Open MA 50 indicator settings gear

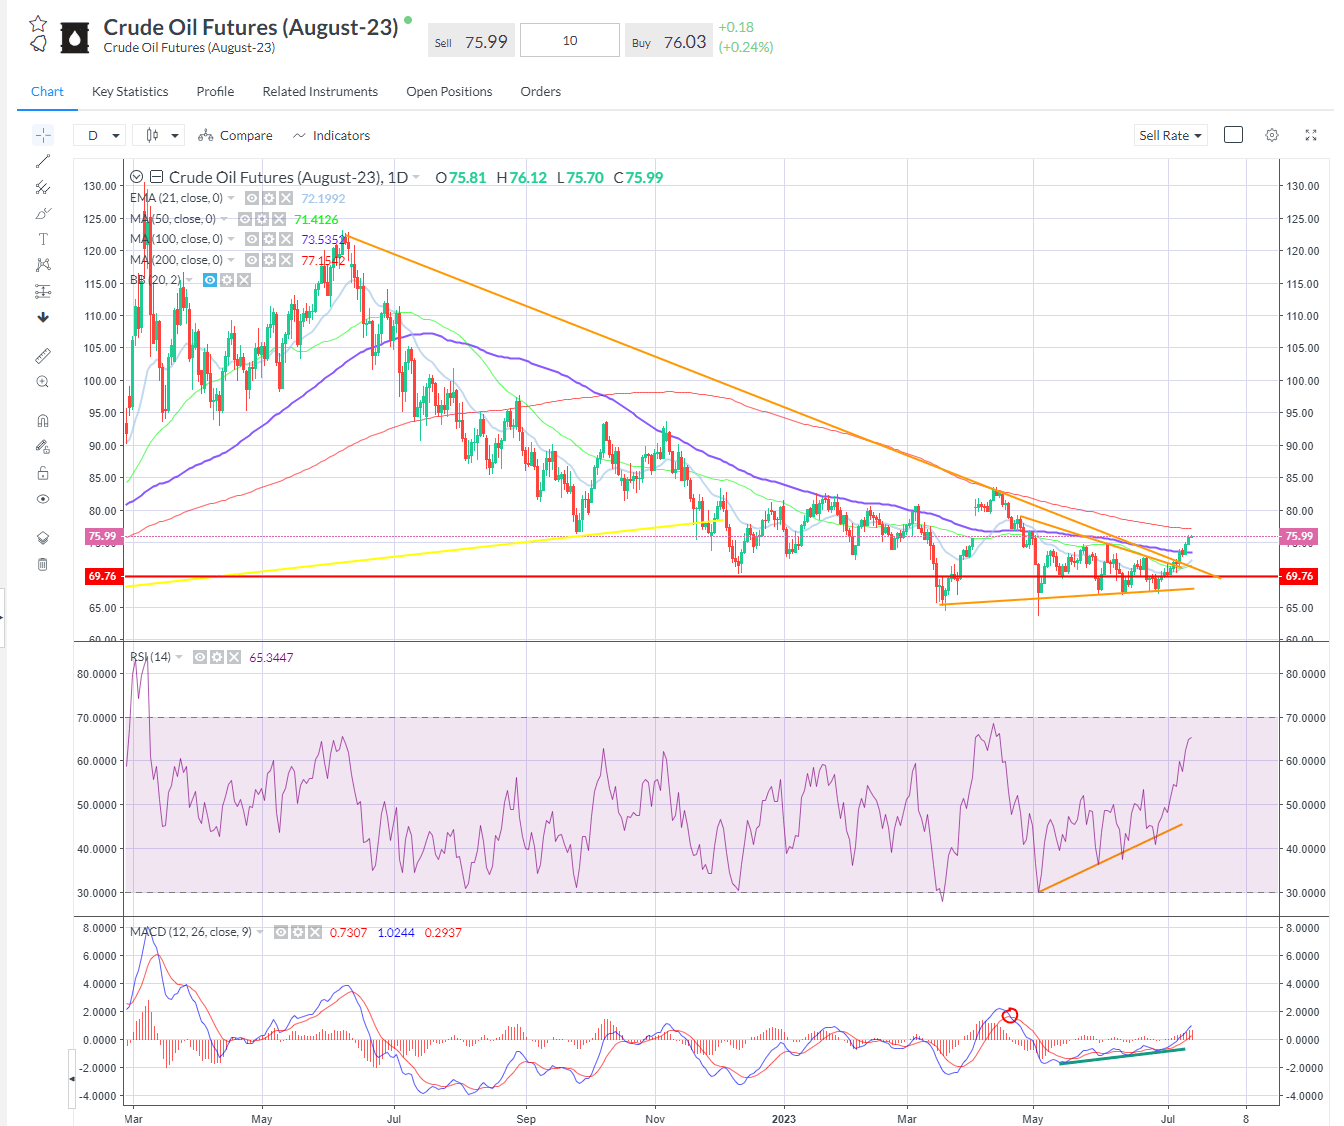click(262, 219)
